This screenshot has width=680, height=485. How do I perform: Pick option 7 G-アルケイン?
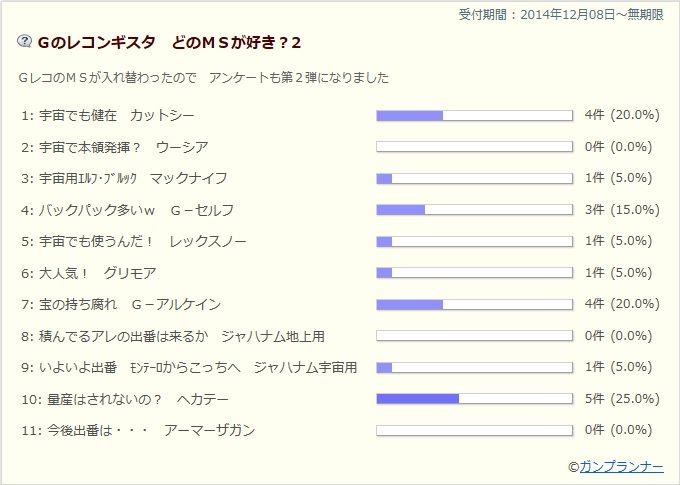pos(121,305)
